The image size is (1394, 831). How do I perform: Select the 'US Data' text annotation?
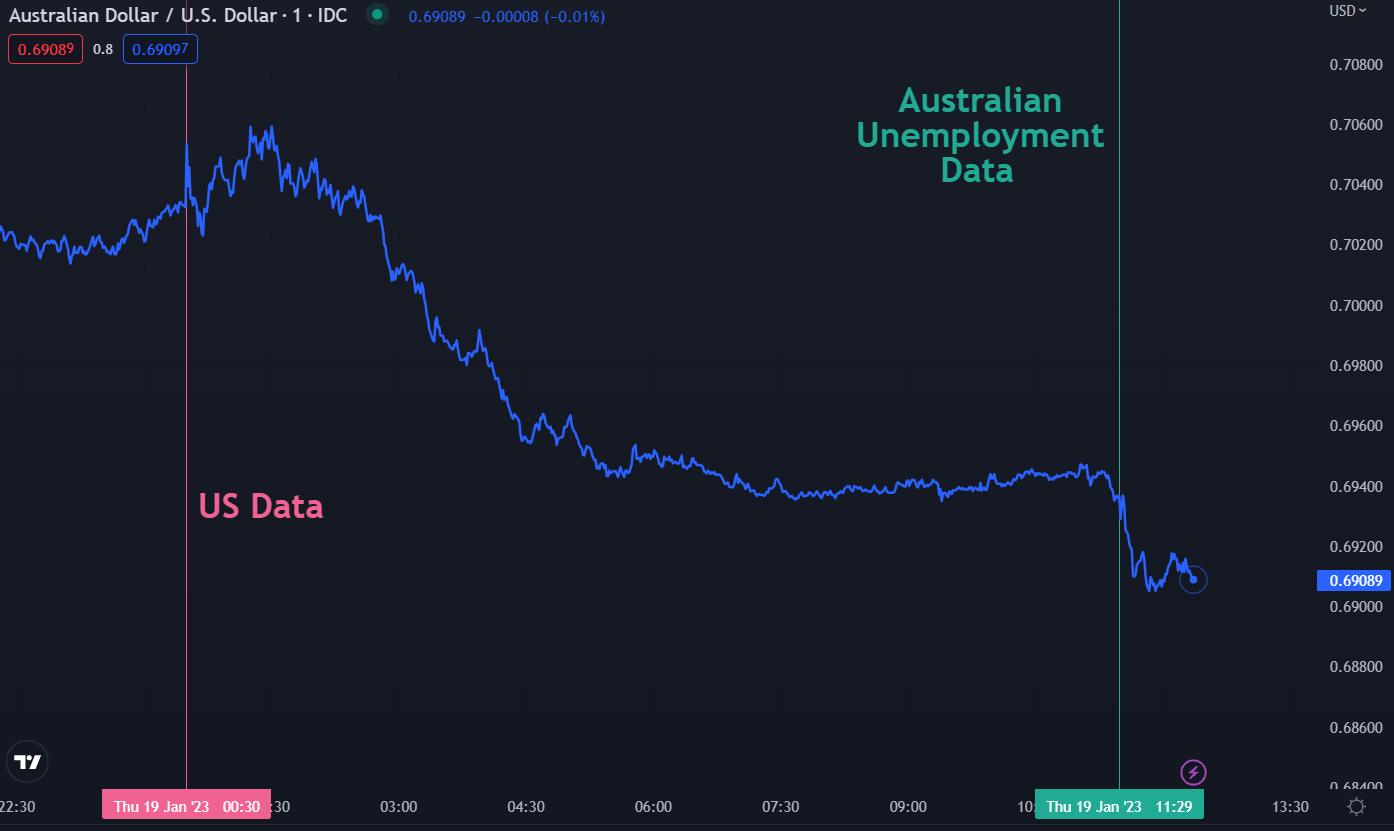click(261, 506)
